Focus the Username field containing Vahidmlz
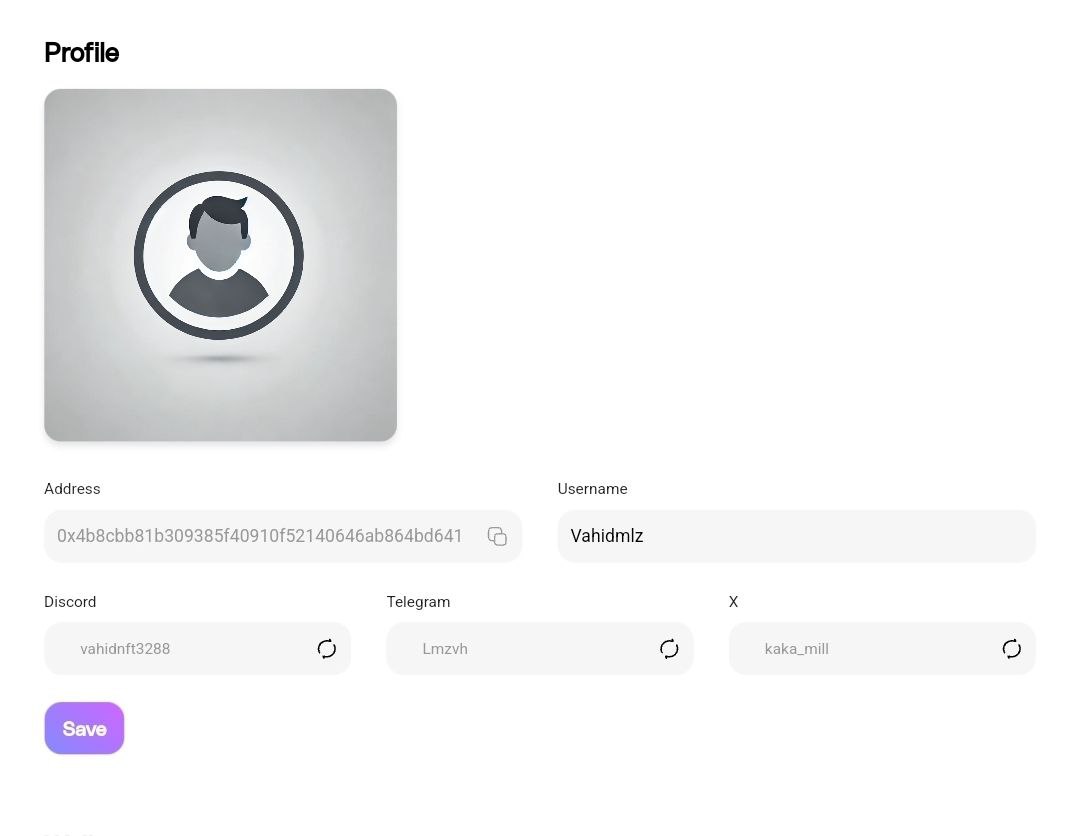 (x=796, y=536)
